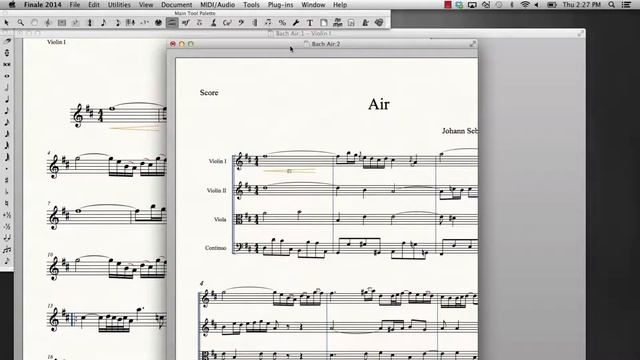Viewport: 640px width, 360px height.
Task: Click the Air title text in score
Action: tap(379, 104)
